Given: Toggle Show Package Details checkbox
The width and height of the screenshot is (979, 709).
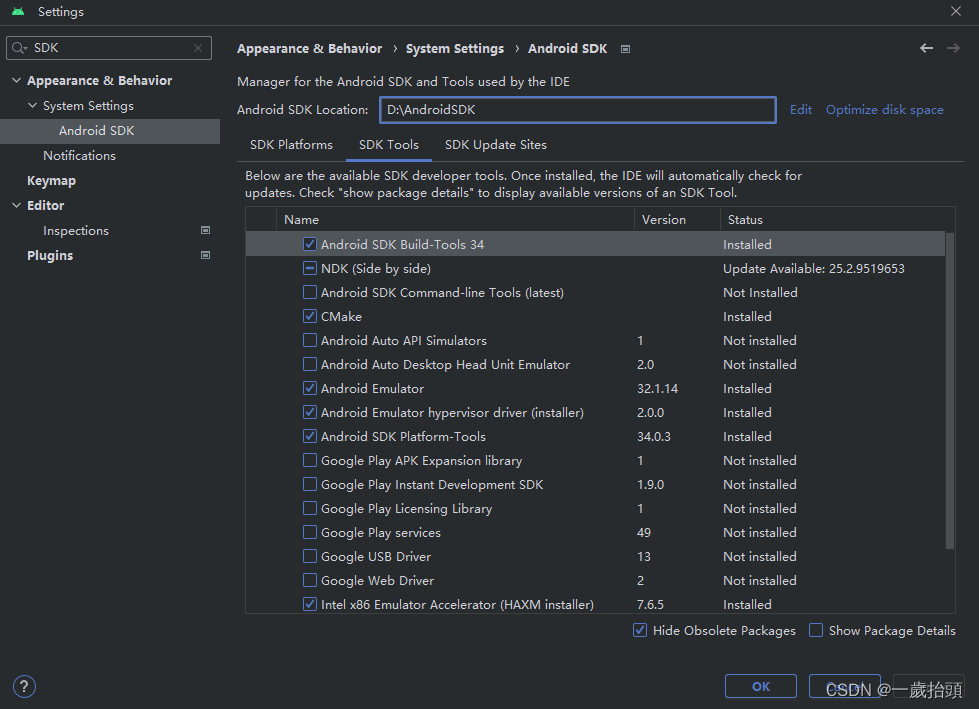Looking at the screenshot, I should coord(816,631).
